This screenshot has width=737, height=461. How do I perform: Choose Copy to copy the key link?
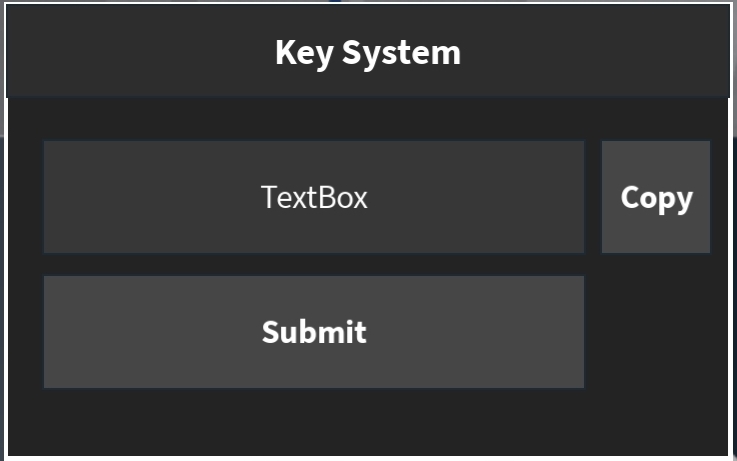tap(656, 197)
